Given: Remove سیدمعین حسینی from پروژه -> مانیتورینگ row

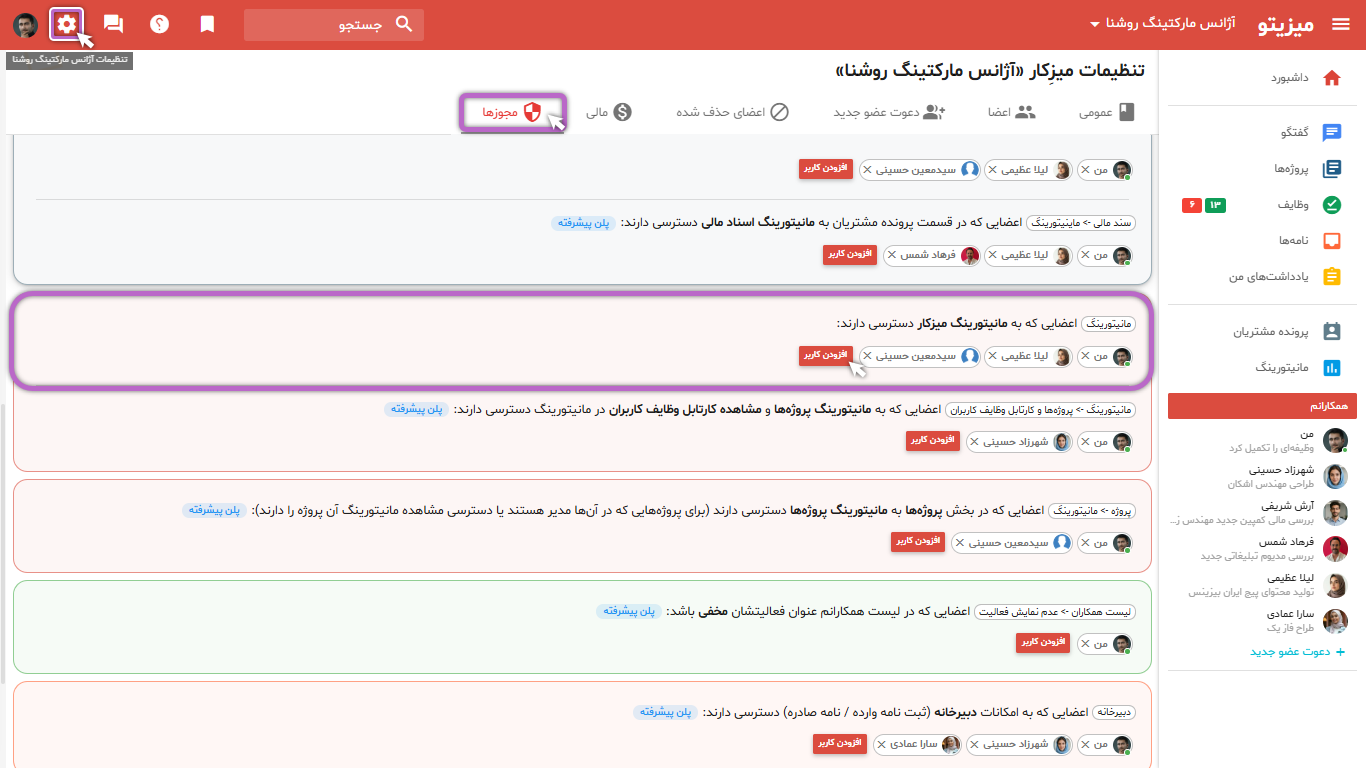Looking at the screenshot, I should (x=959, y=543).
